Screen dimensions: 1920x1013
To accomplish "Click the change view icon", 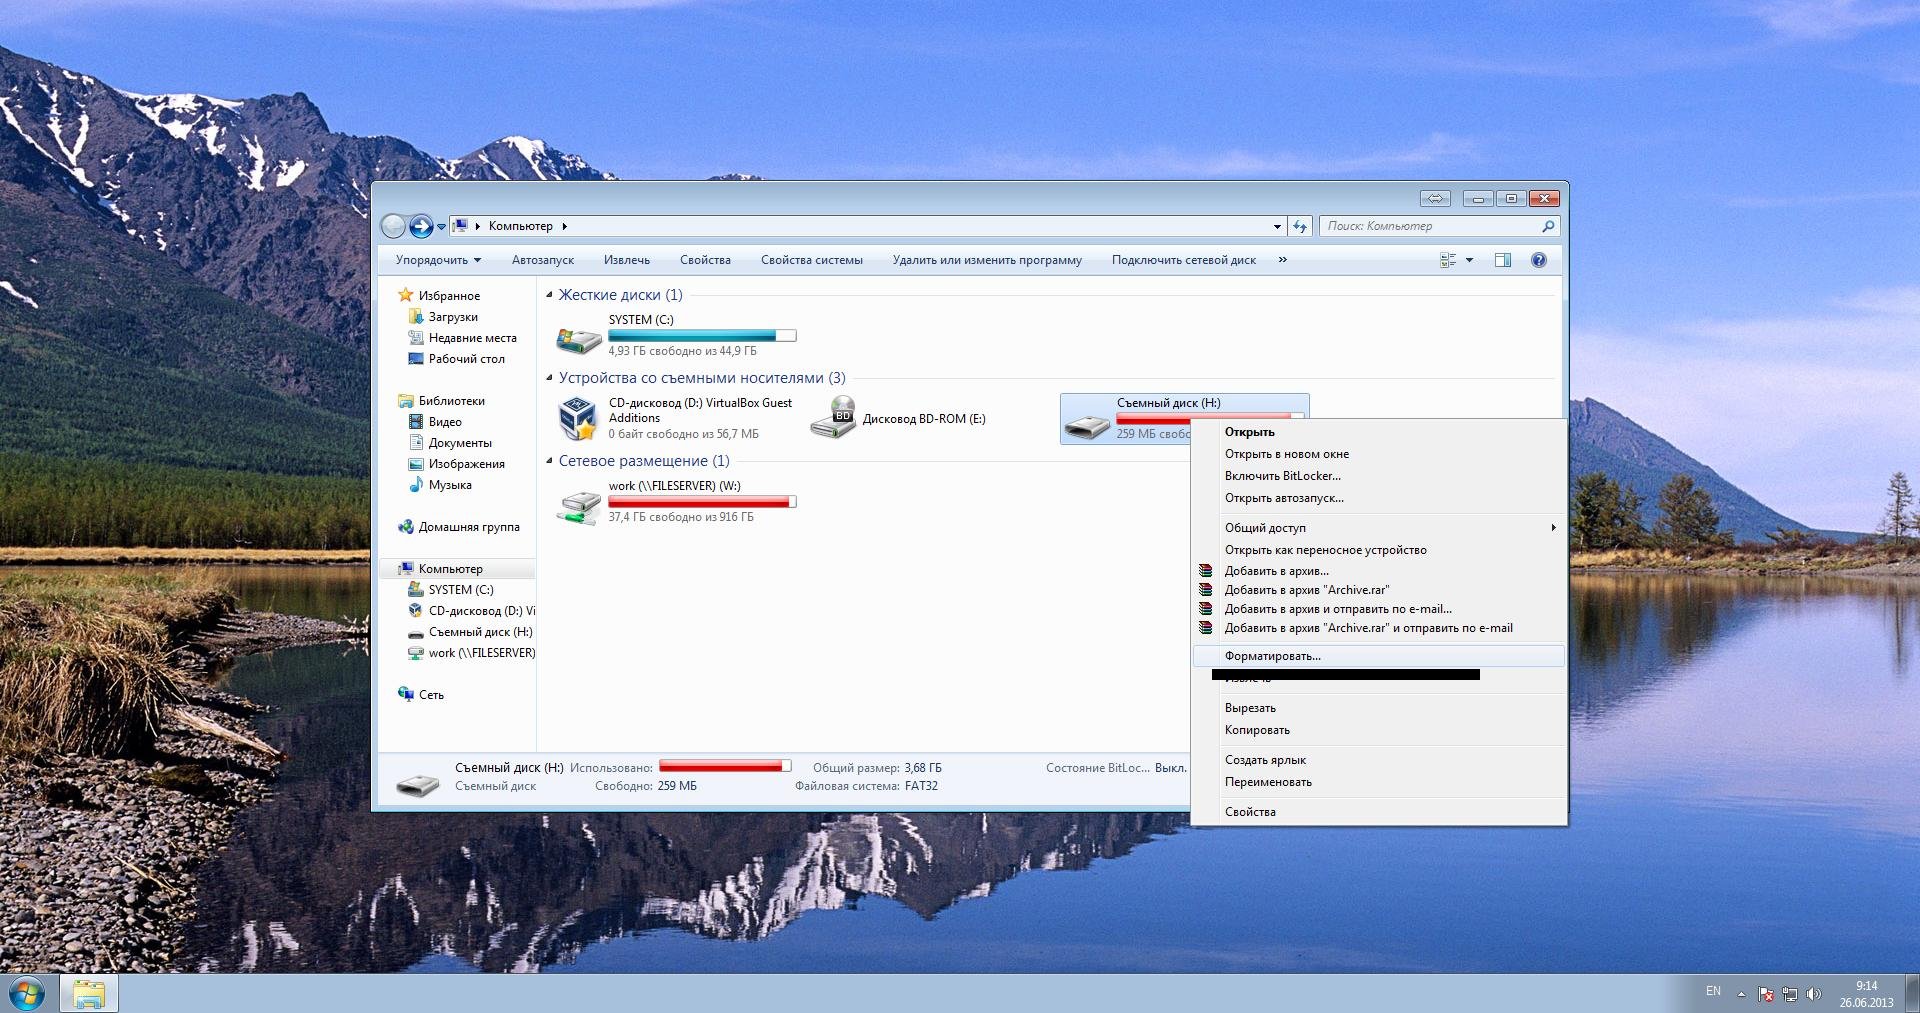I will click(1447, 260).
